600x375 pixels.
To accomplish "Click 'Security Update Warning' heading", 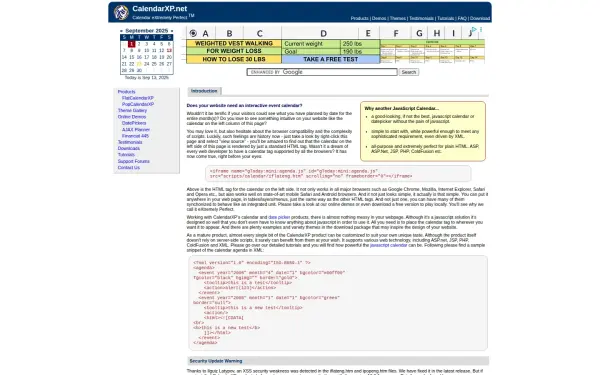I will click(x=216, y=361).
